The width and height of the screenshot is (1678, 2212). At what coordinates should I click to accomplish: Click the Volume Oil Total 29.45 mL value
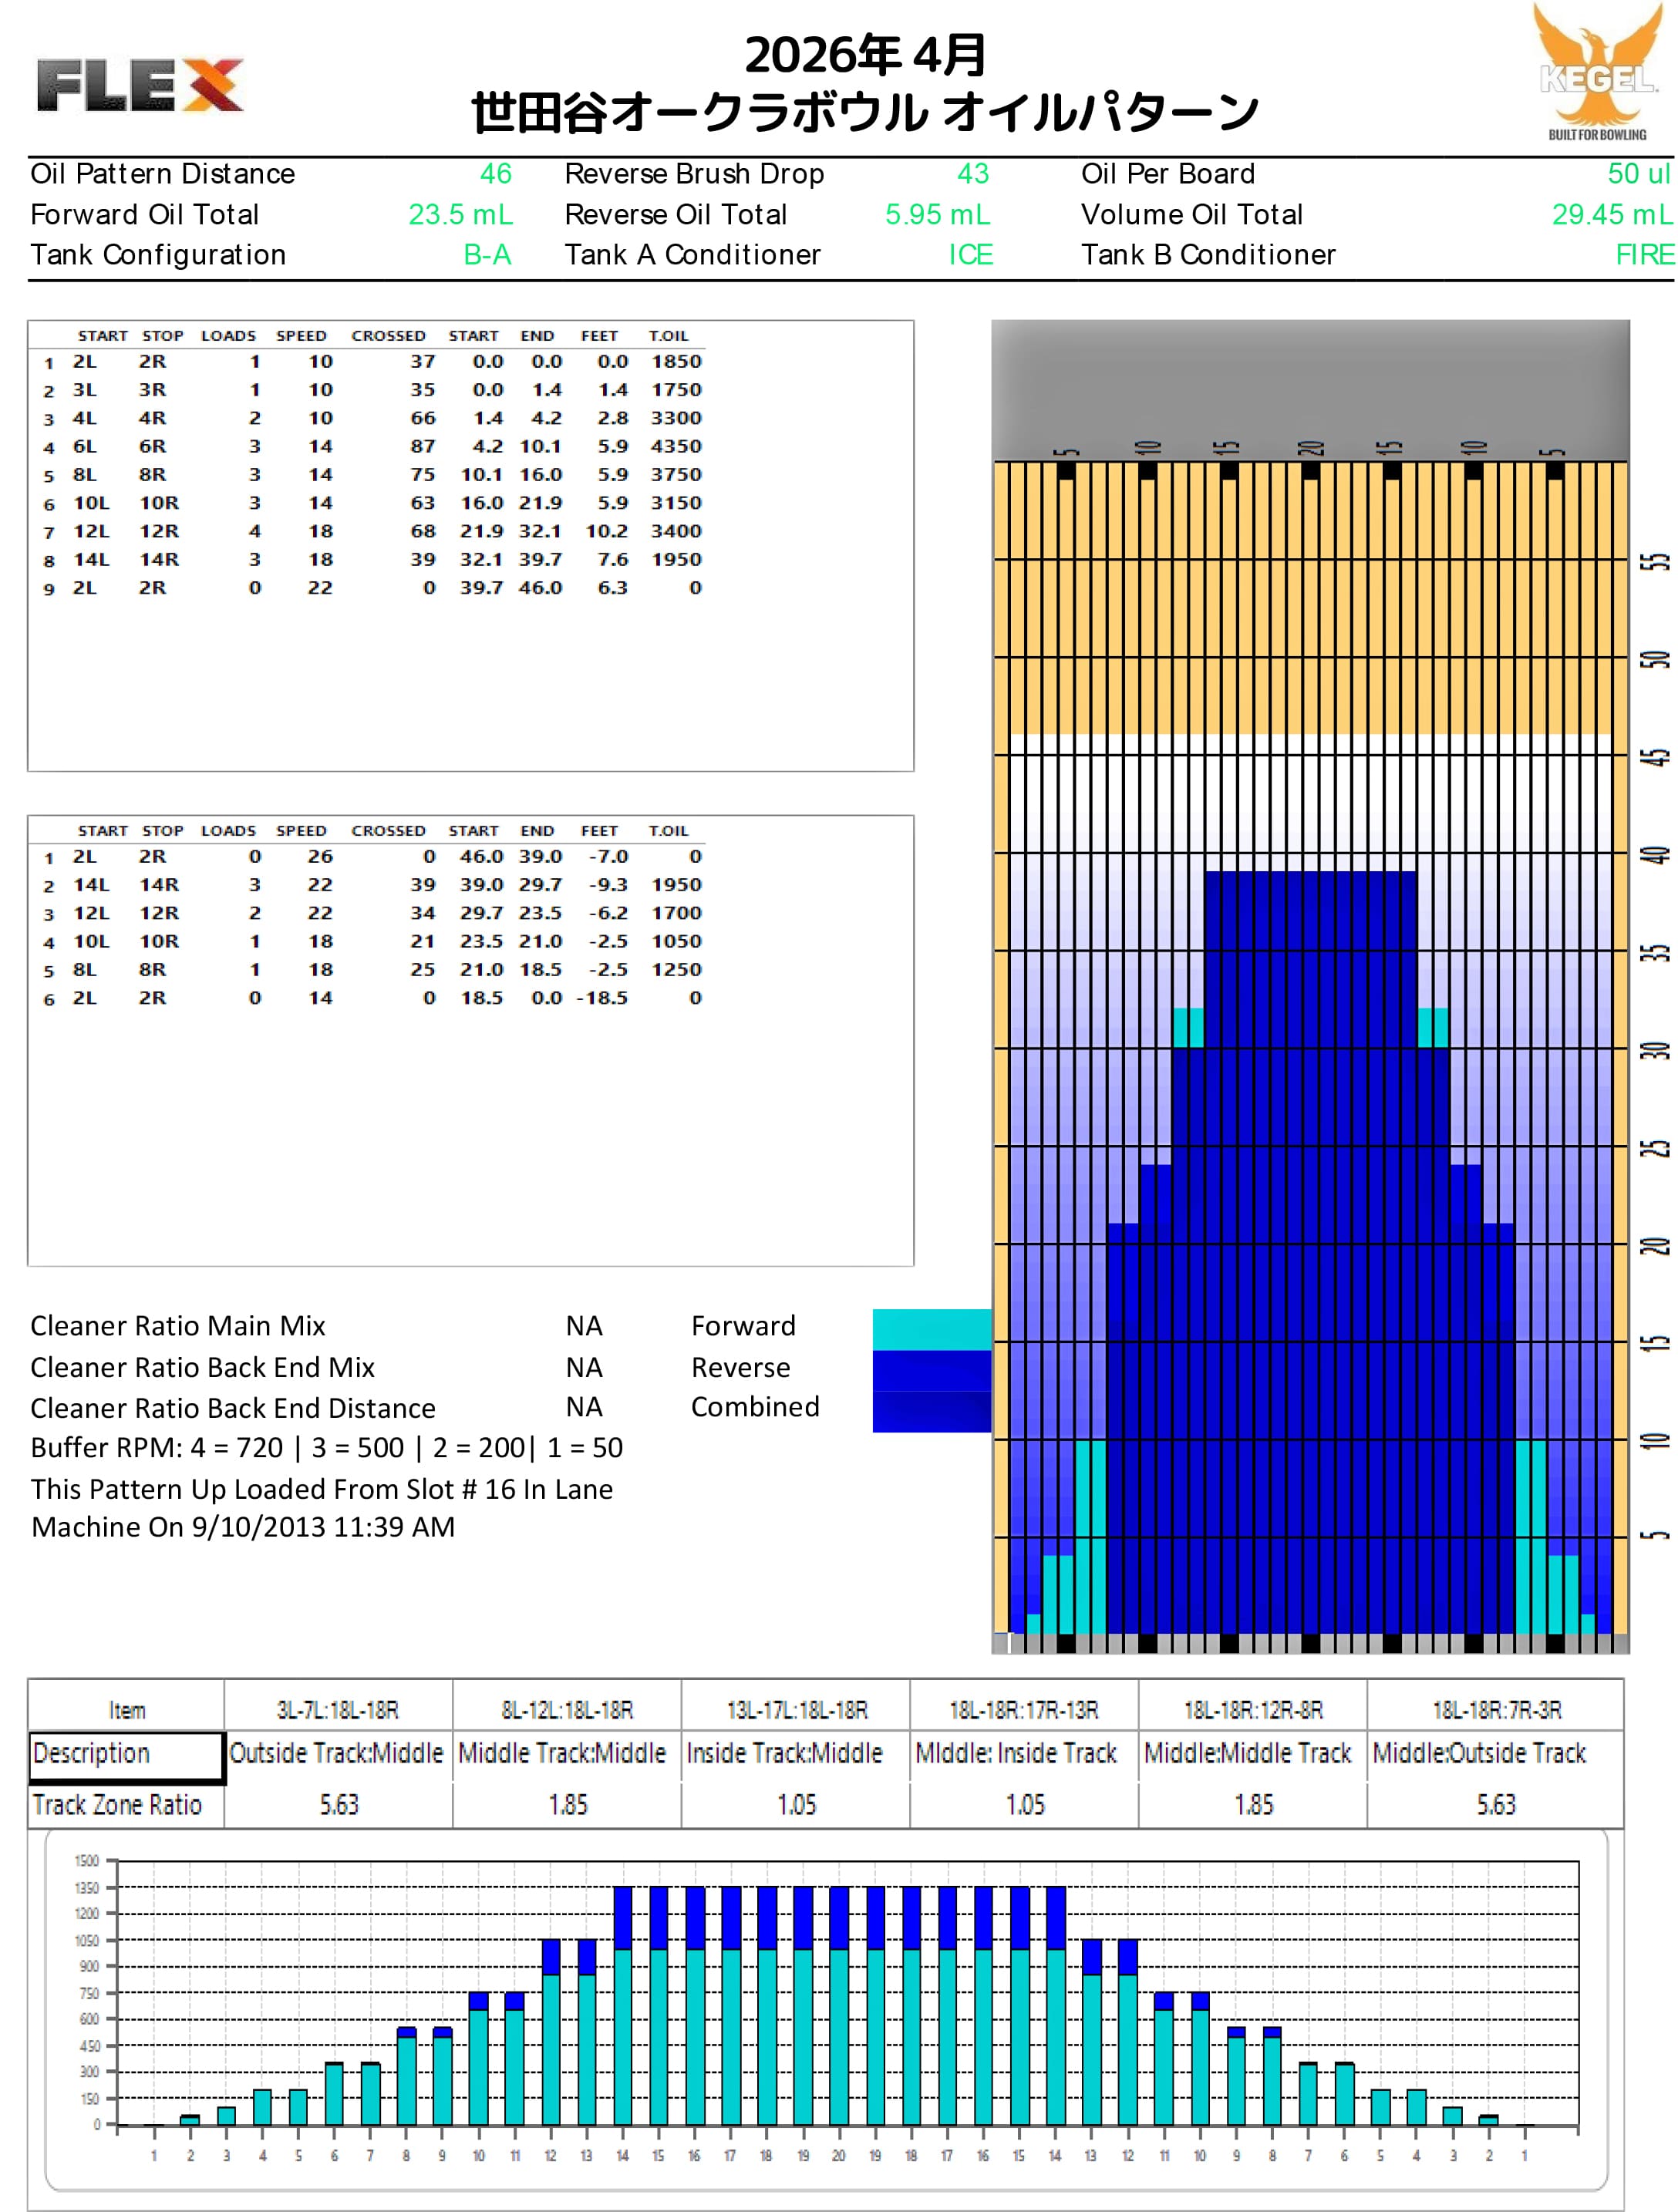tap(1611, 215)
